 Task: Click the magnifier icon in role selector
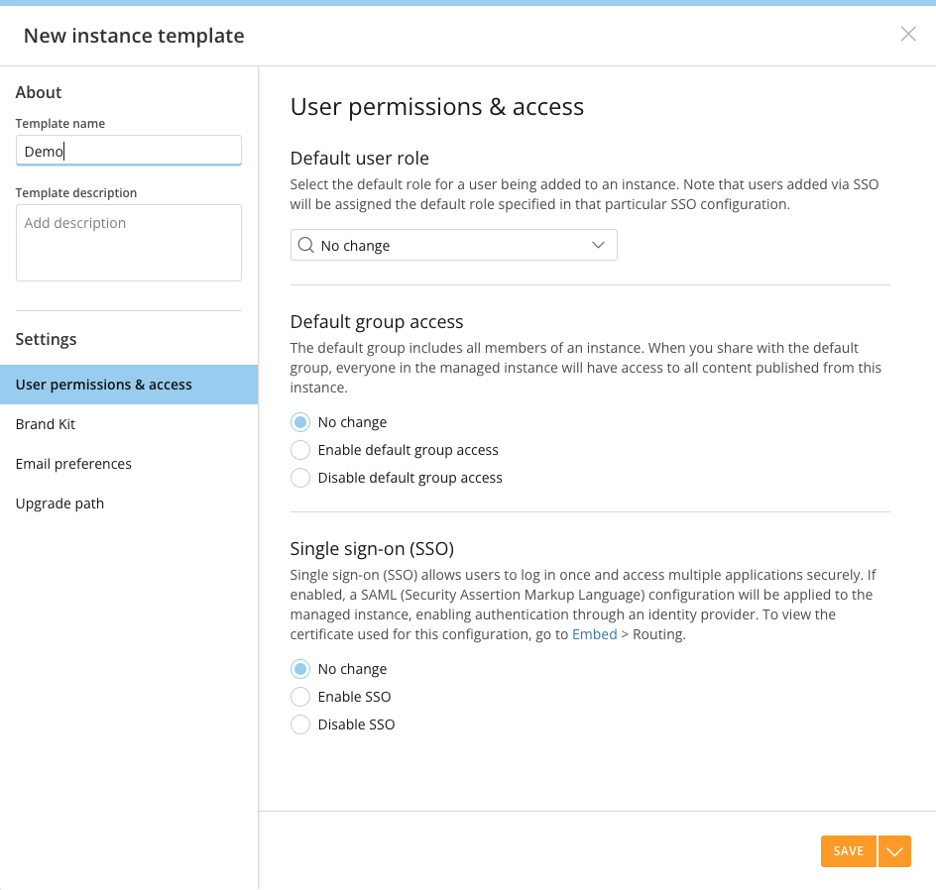click(x=306, y=245)
